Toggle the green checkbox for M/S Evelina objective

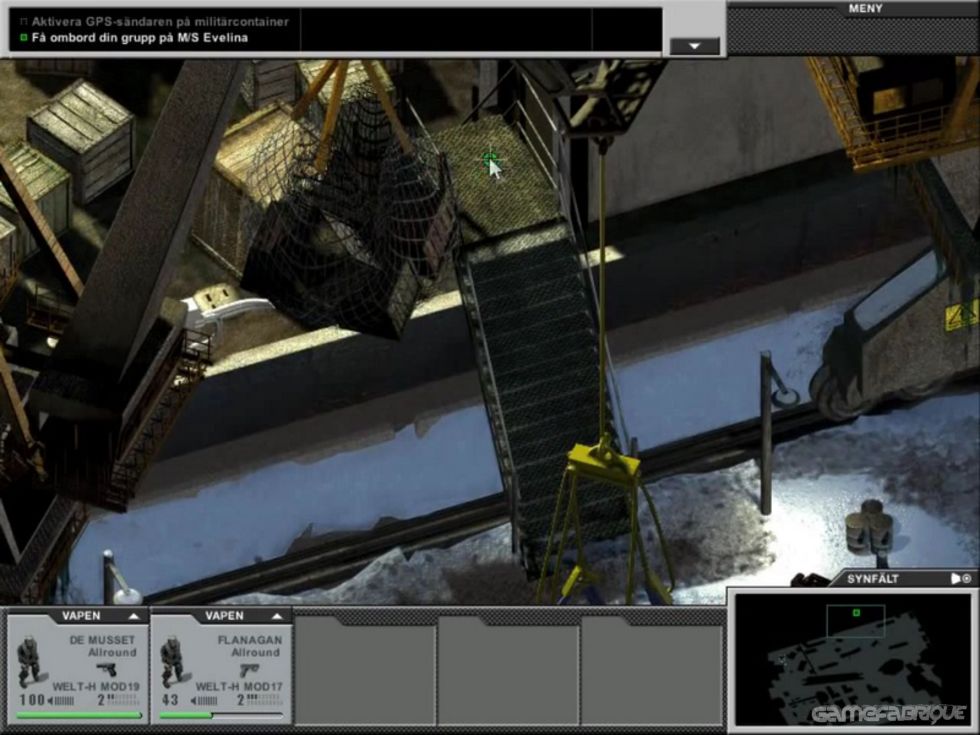(x=24, y=38)
